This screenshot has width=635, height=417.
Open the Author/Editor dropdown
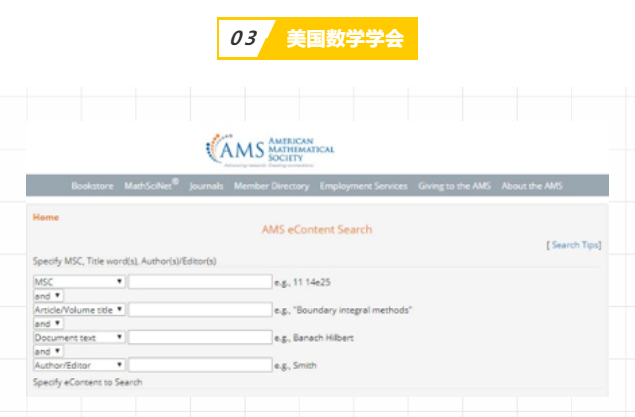pos(79,366)
